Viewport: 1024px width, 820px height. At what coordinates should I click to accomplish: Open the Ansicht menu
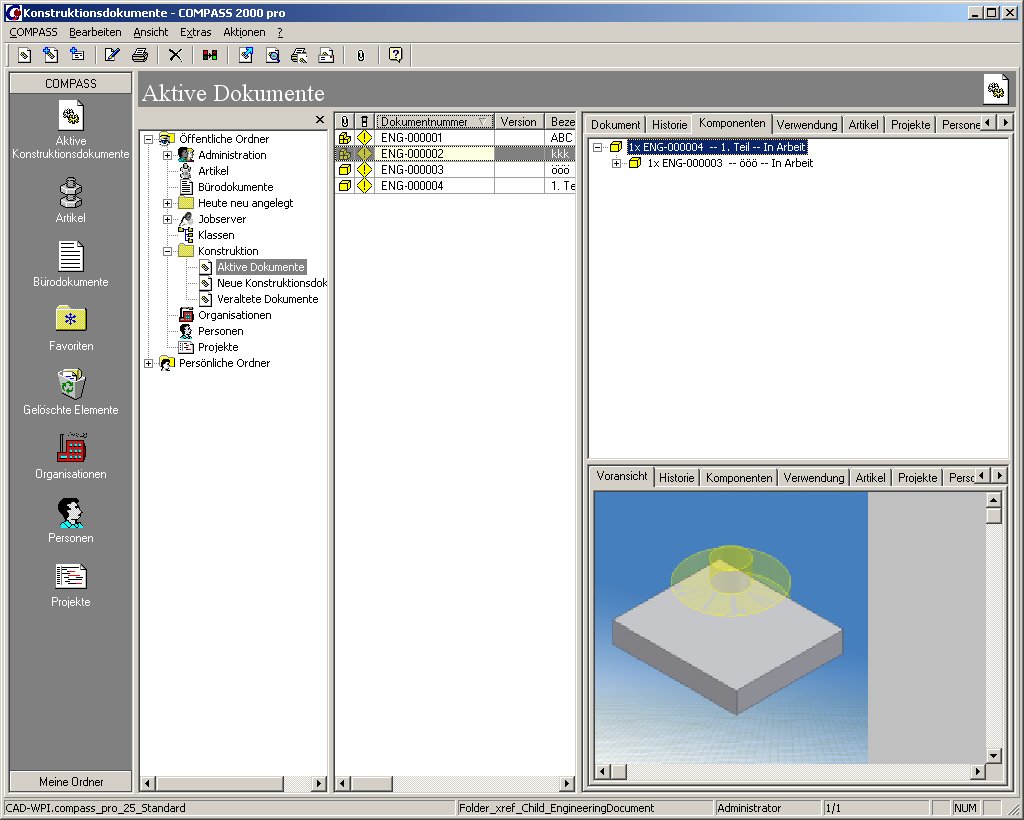[151, 32]
